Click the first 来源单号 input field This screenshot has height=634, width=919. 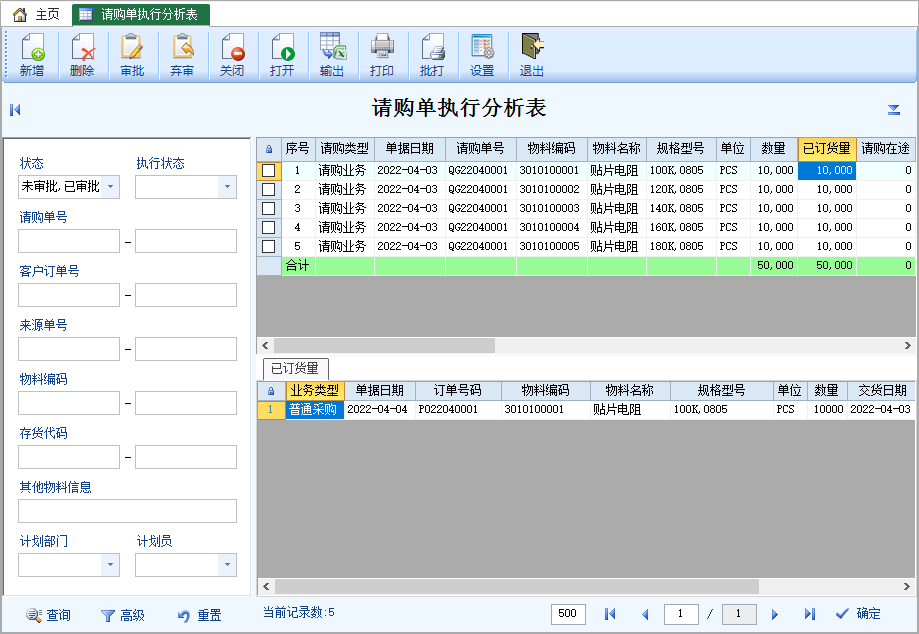(x=69, y=349)
